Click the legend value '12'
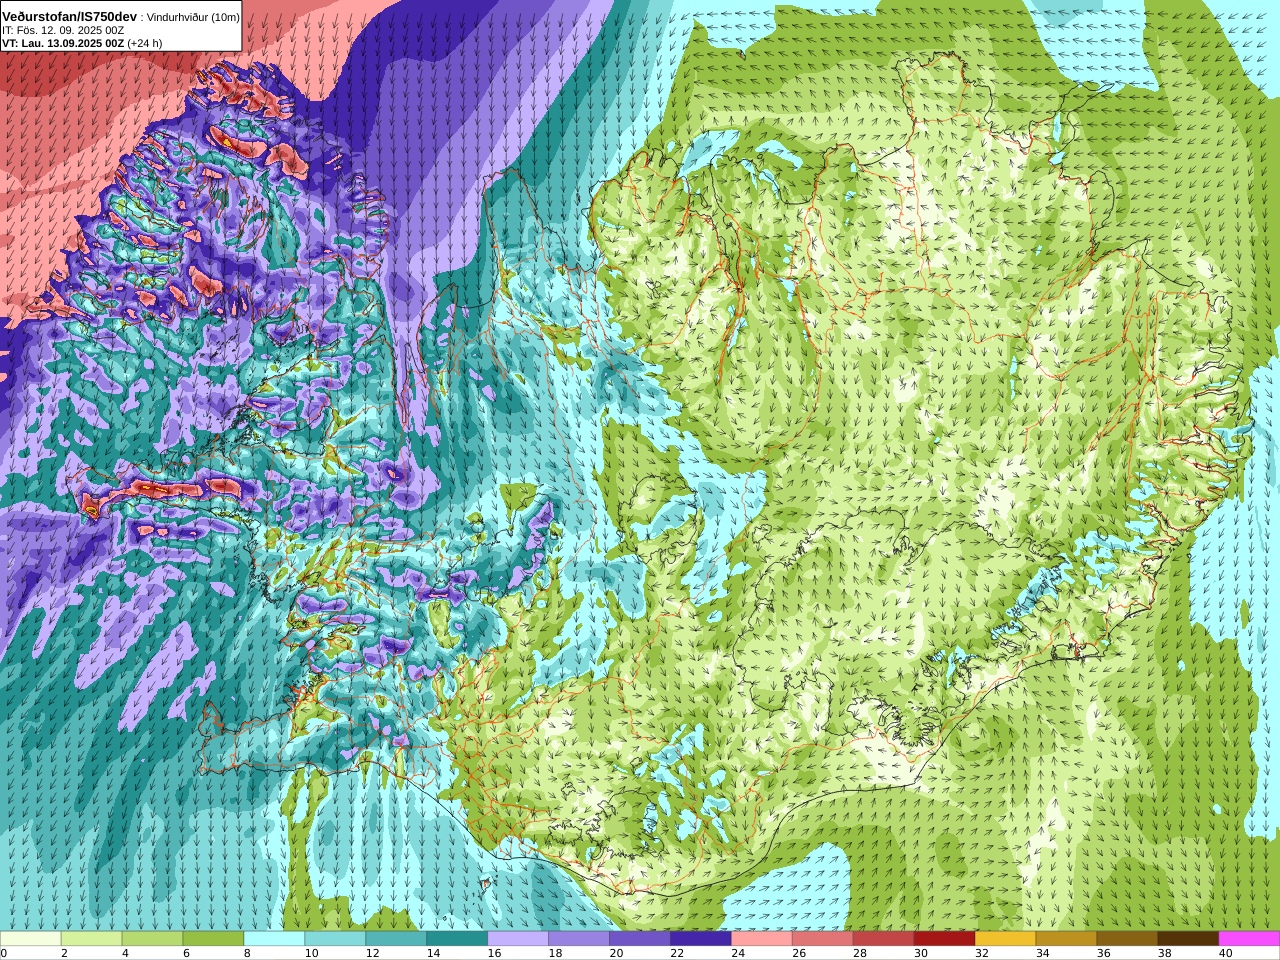This screenshot has height=960, width=1280. [372, 954]
